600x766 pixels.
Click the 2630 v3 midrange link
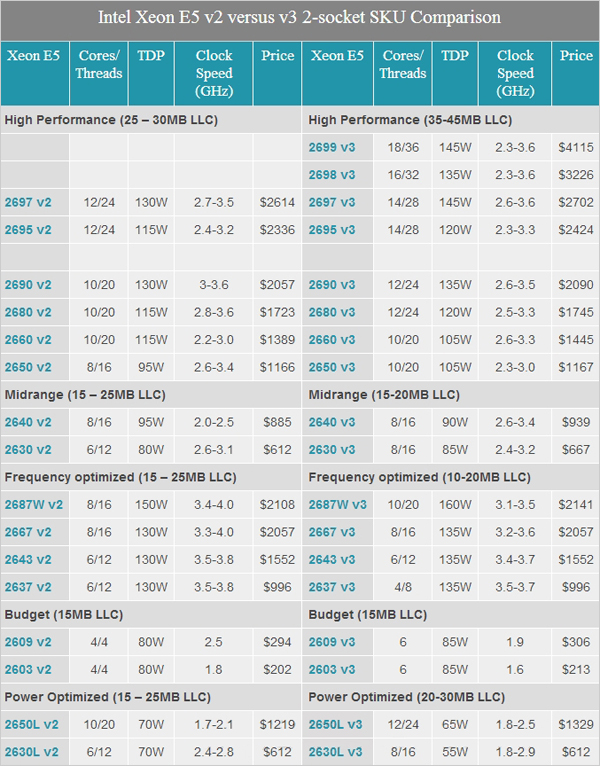point(332,449)
